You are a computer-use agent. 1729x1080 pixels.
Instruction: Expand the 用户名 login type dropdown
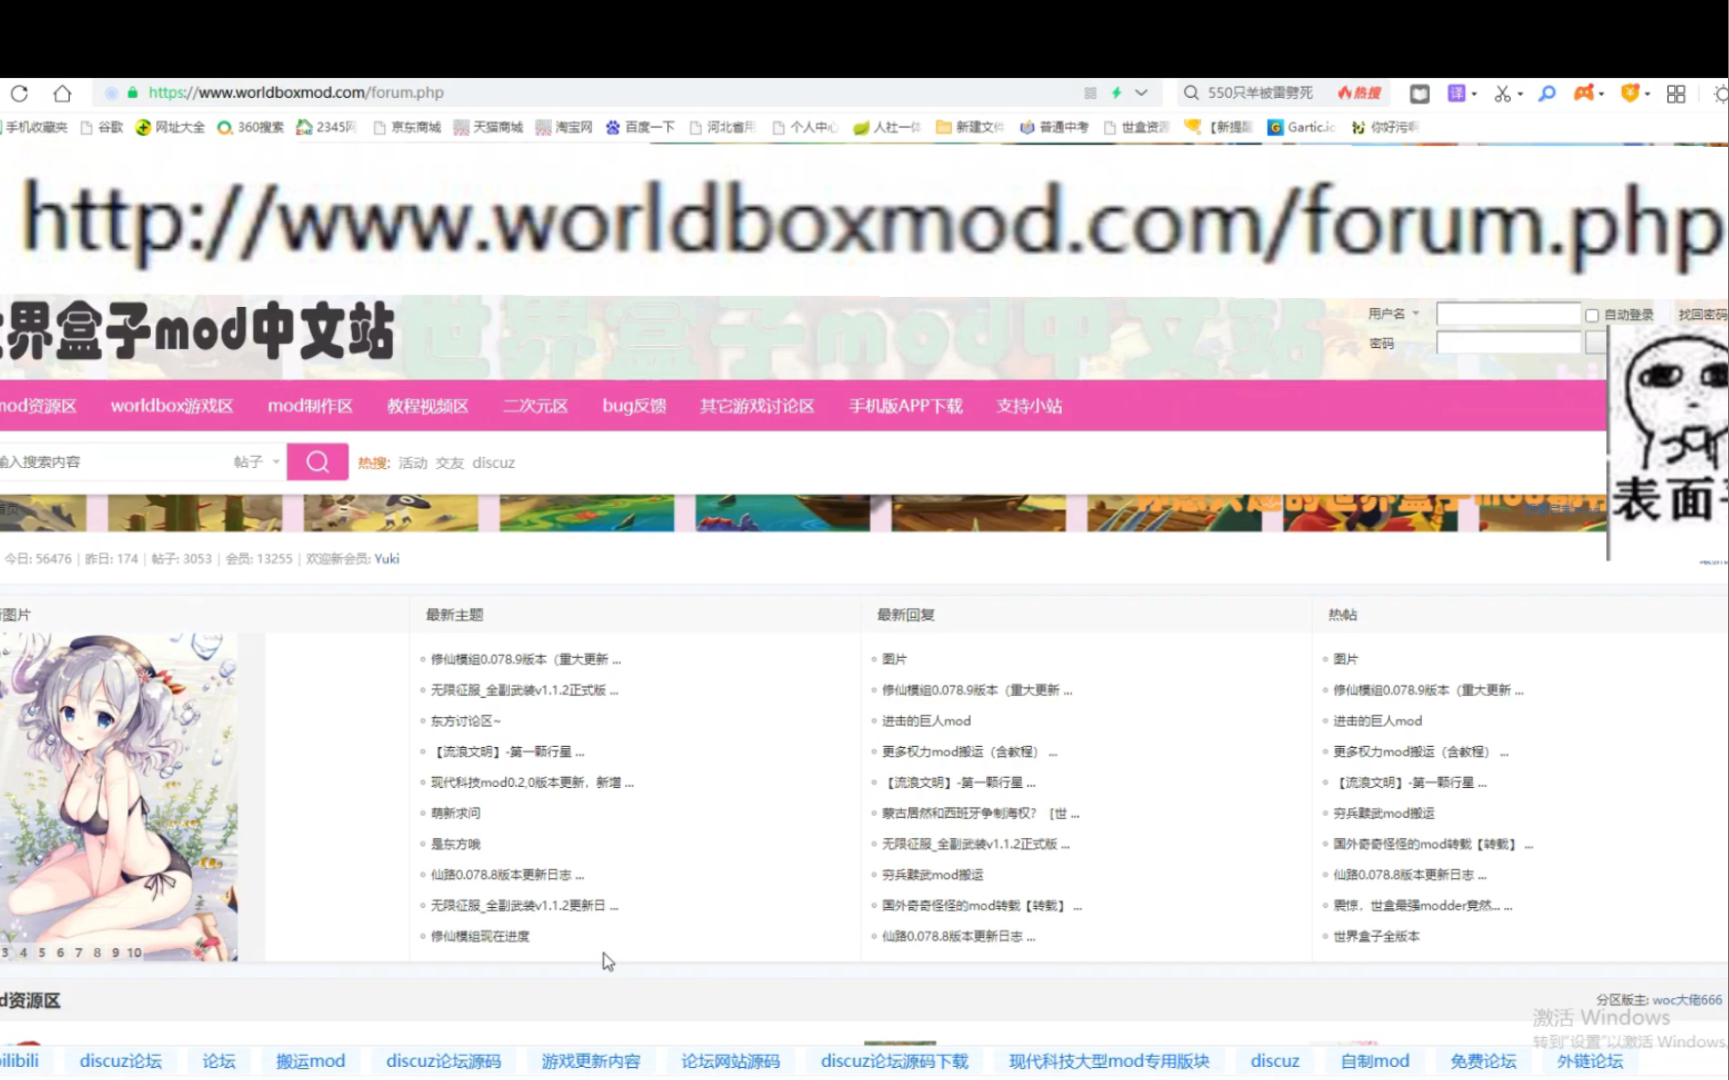coord(1394,313)
